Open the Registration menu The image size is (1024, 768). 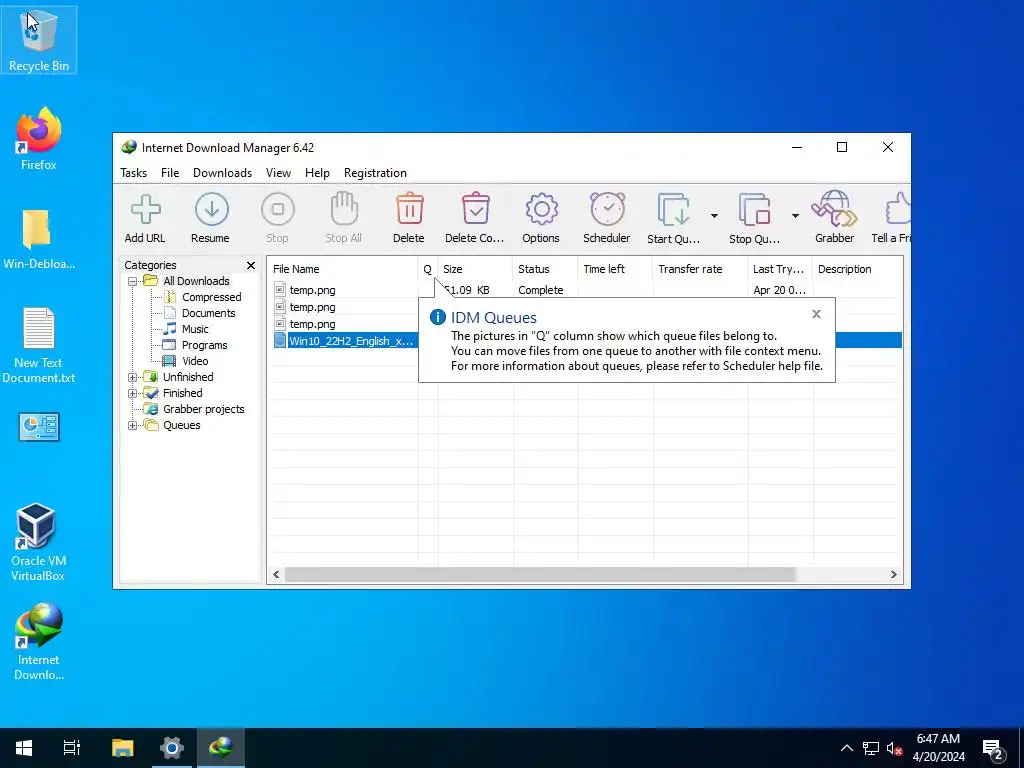[x=376, y=173]
